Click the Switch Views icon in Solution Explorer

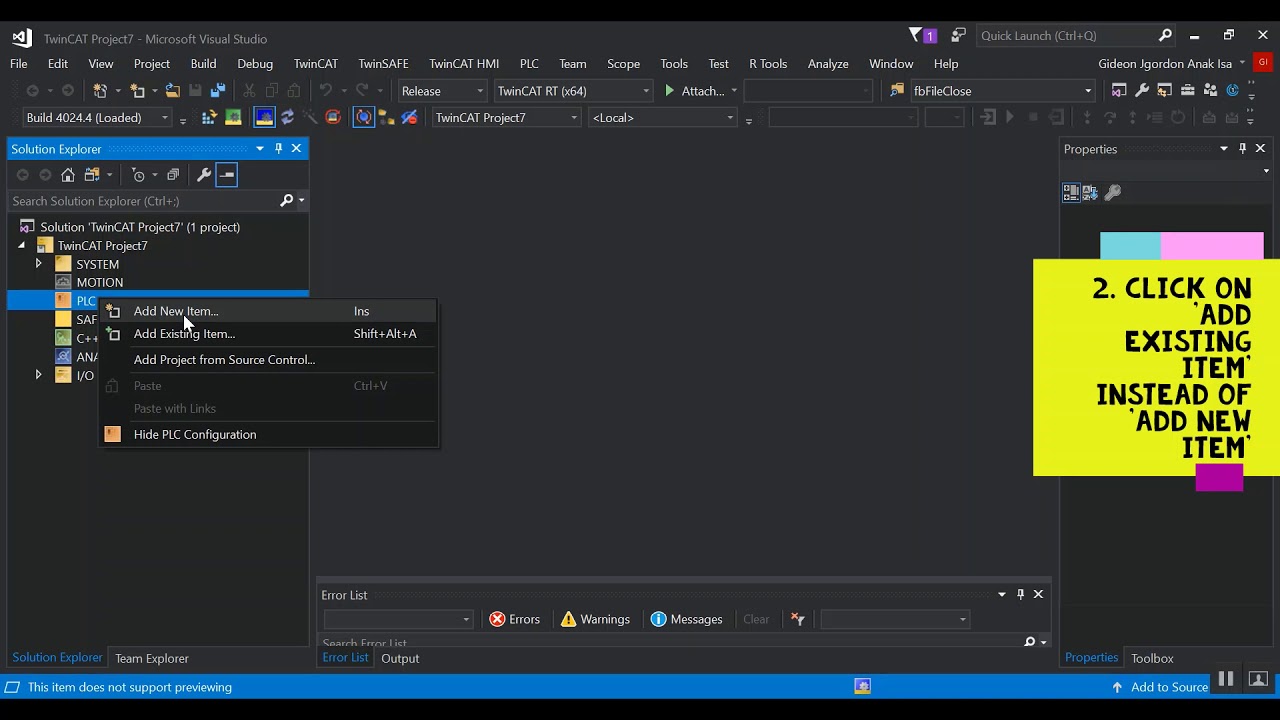(x=92, y=175)
